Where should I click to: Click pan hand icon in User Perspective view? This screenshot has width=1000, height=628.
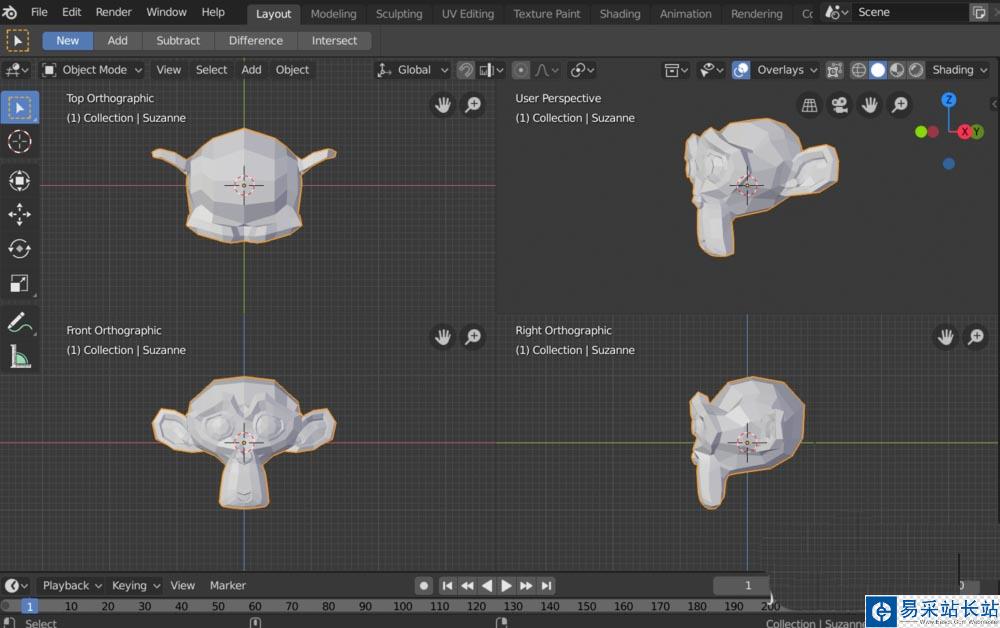coord(870,105)
